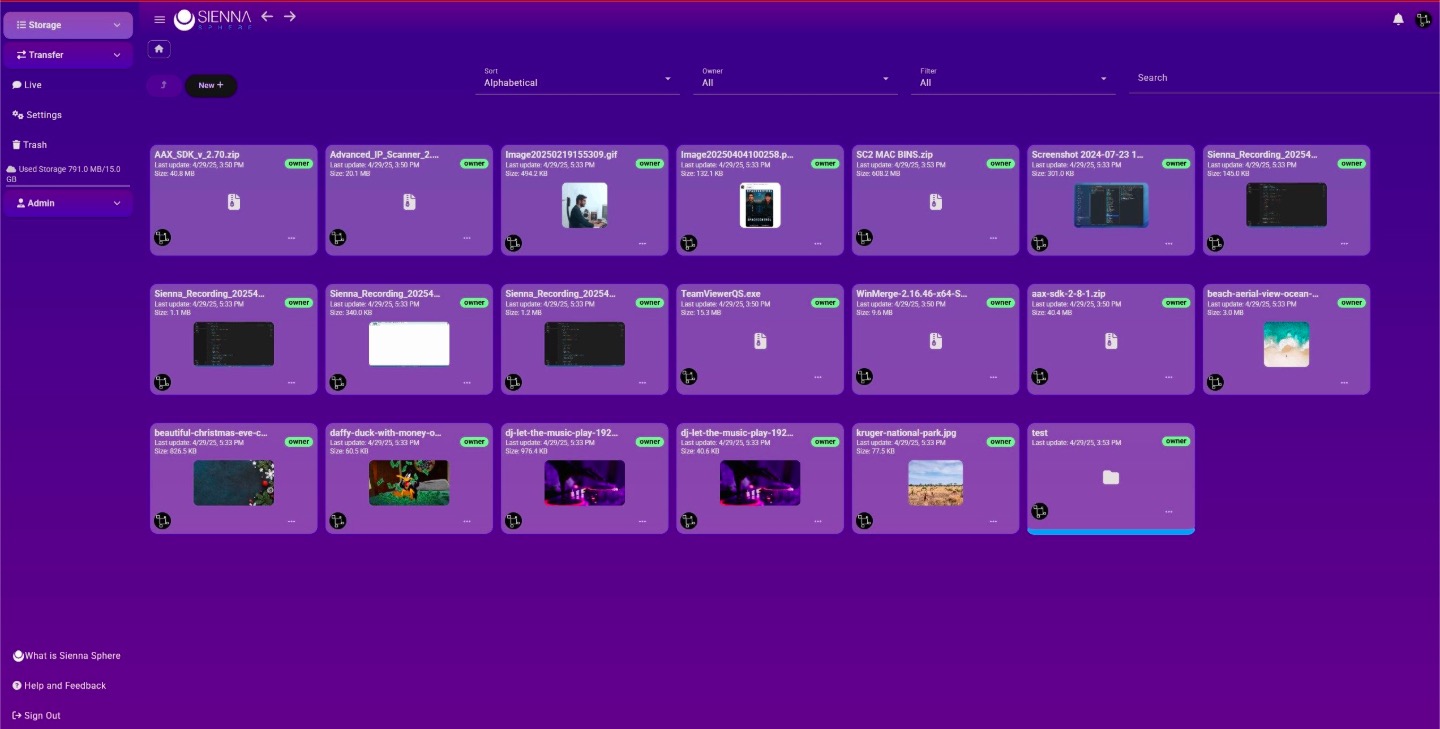Open Trash in the sidebar

tap(30, 145)
